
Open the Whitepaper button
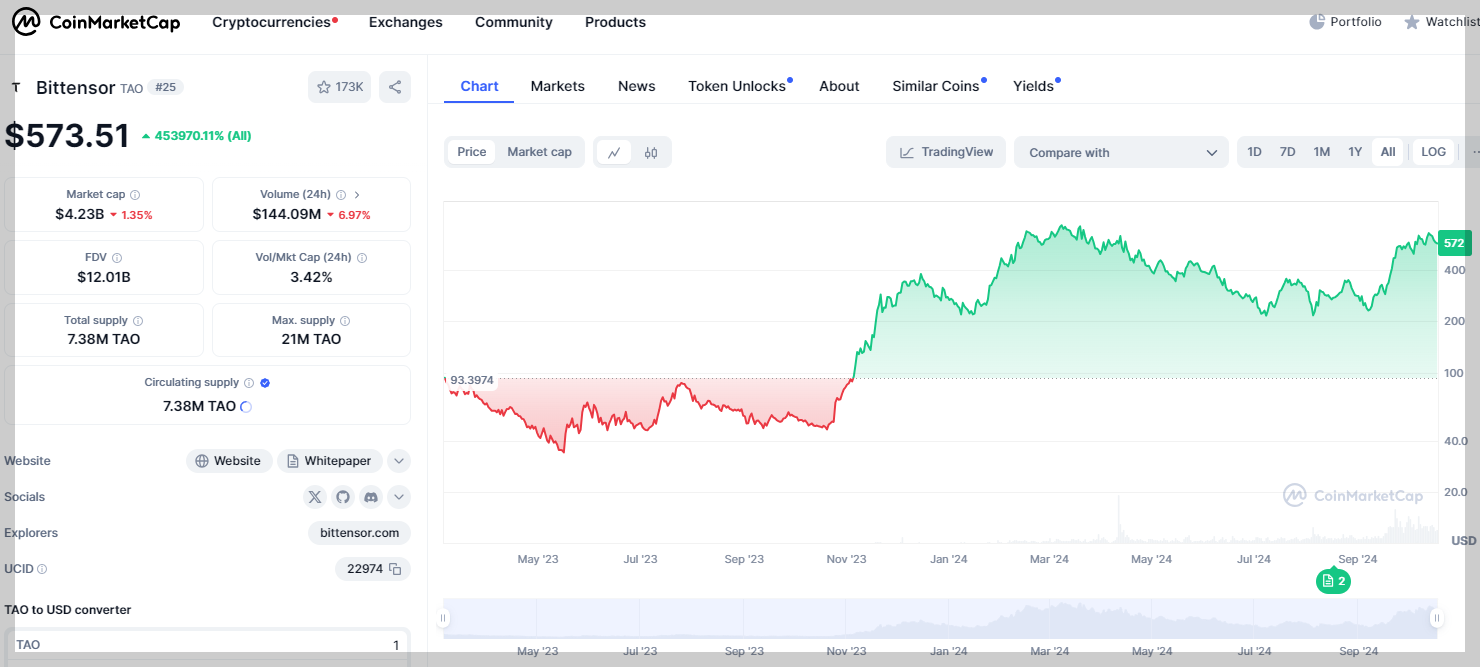[x=329, y=461]
